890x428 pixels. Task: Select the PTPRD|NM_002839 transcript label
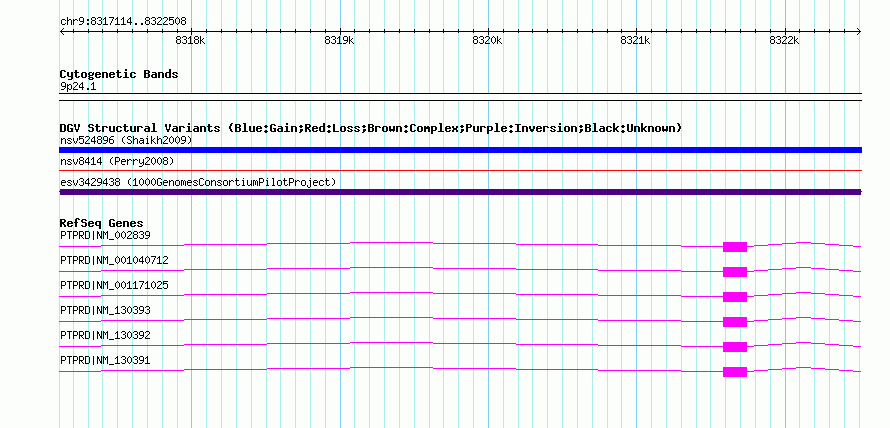(105, 235)
